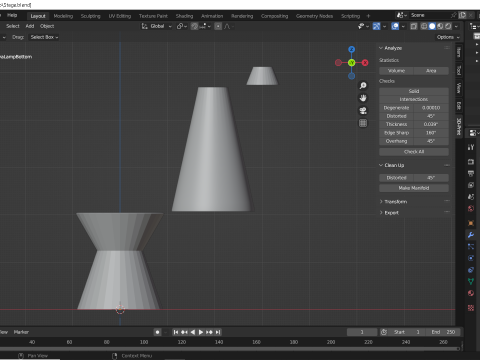The image size is (480, 360).
Task: Open the Help menu
Action: click(x=12, y=15)
